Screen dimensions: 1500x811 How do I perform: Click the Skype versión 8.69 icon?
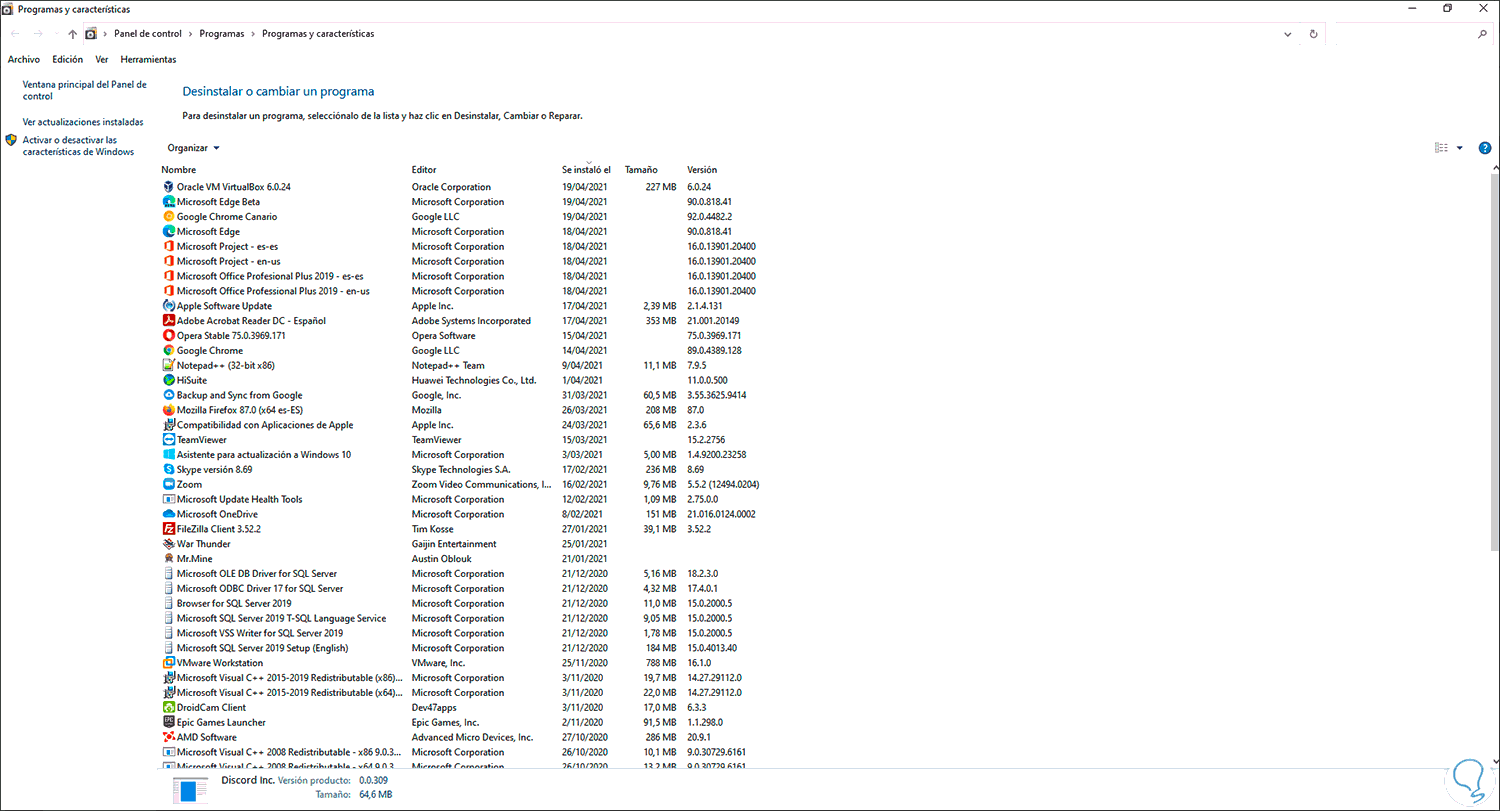click(168, 470)
